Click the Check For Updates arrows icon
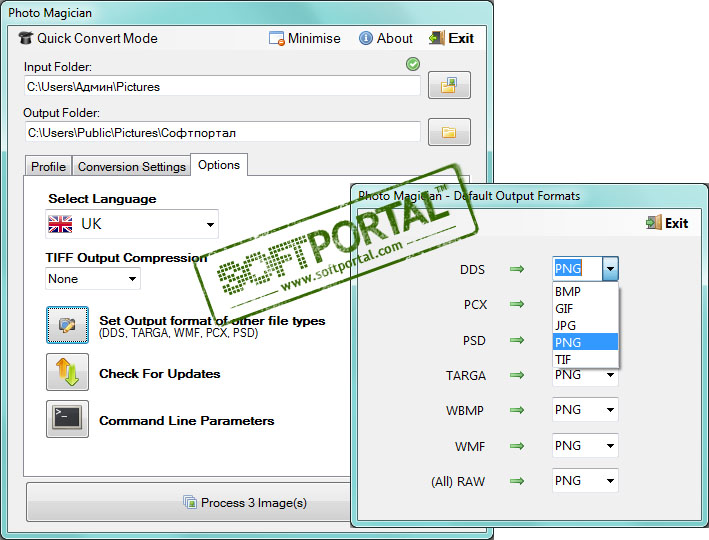 pos(67,372)
